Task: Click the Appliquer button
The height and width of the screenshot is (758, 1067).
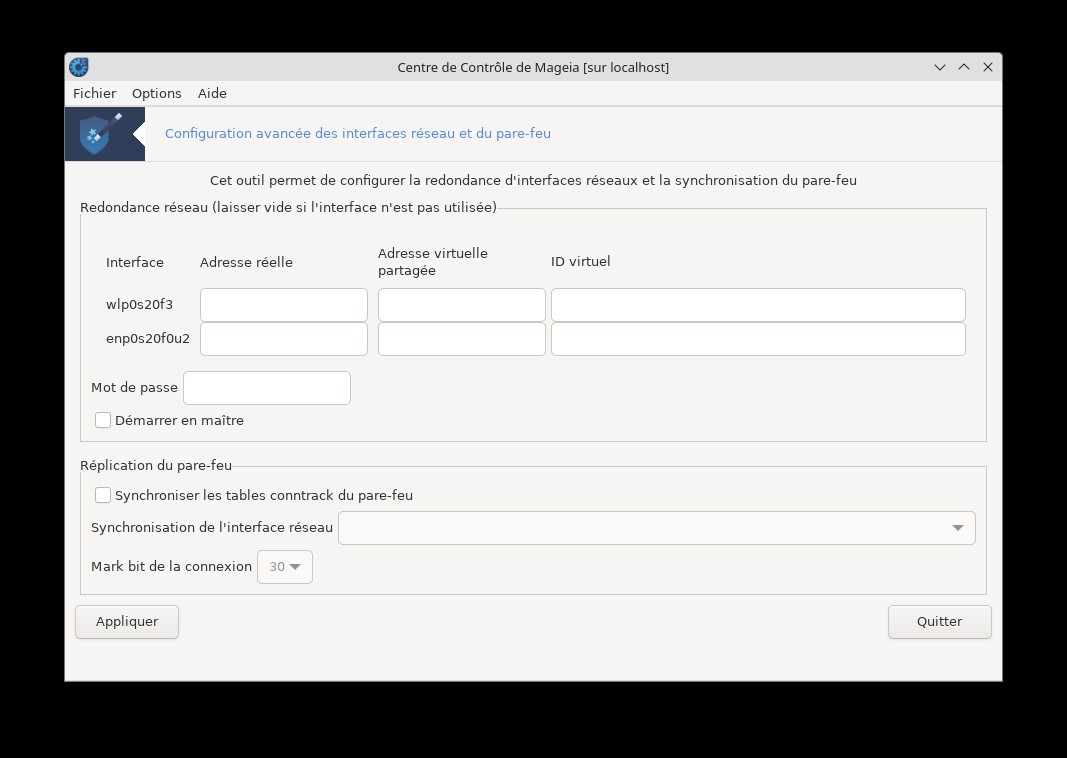Action: point(127,622)
